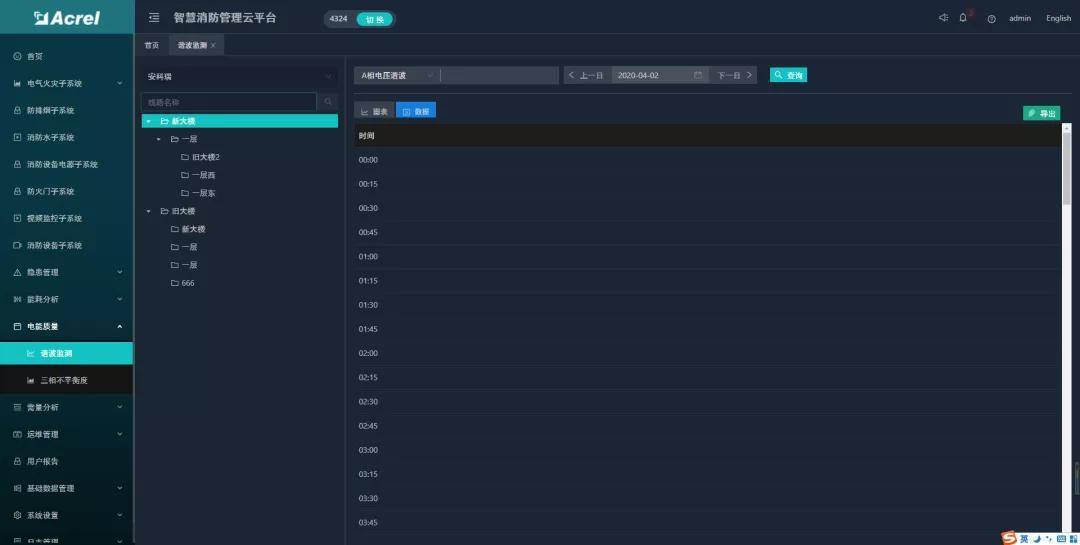Open the calendar icon in date field
1080x545 pixels.
coord(698,75)
